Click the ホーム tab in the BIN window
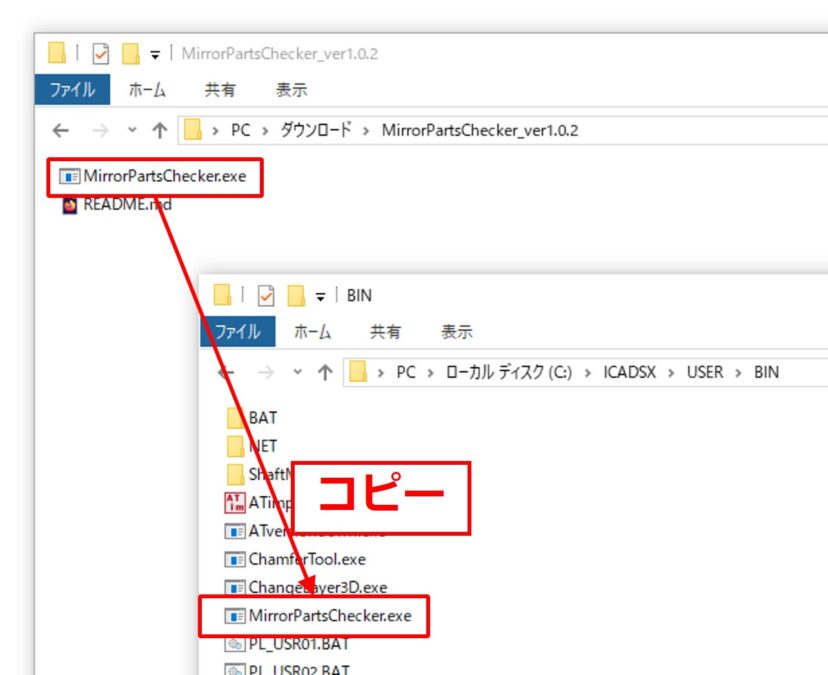828x675 pixels. point(313,332)
